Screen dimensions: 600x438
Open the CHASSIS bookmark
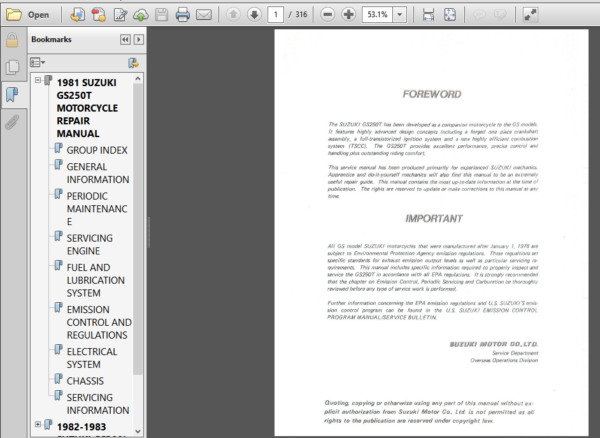[85, 381]
